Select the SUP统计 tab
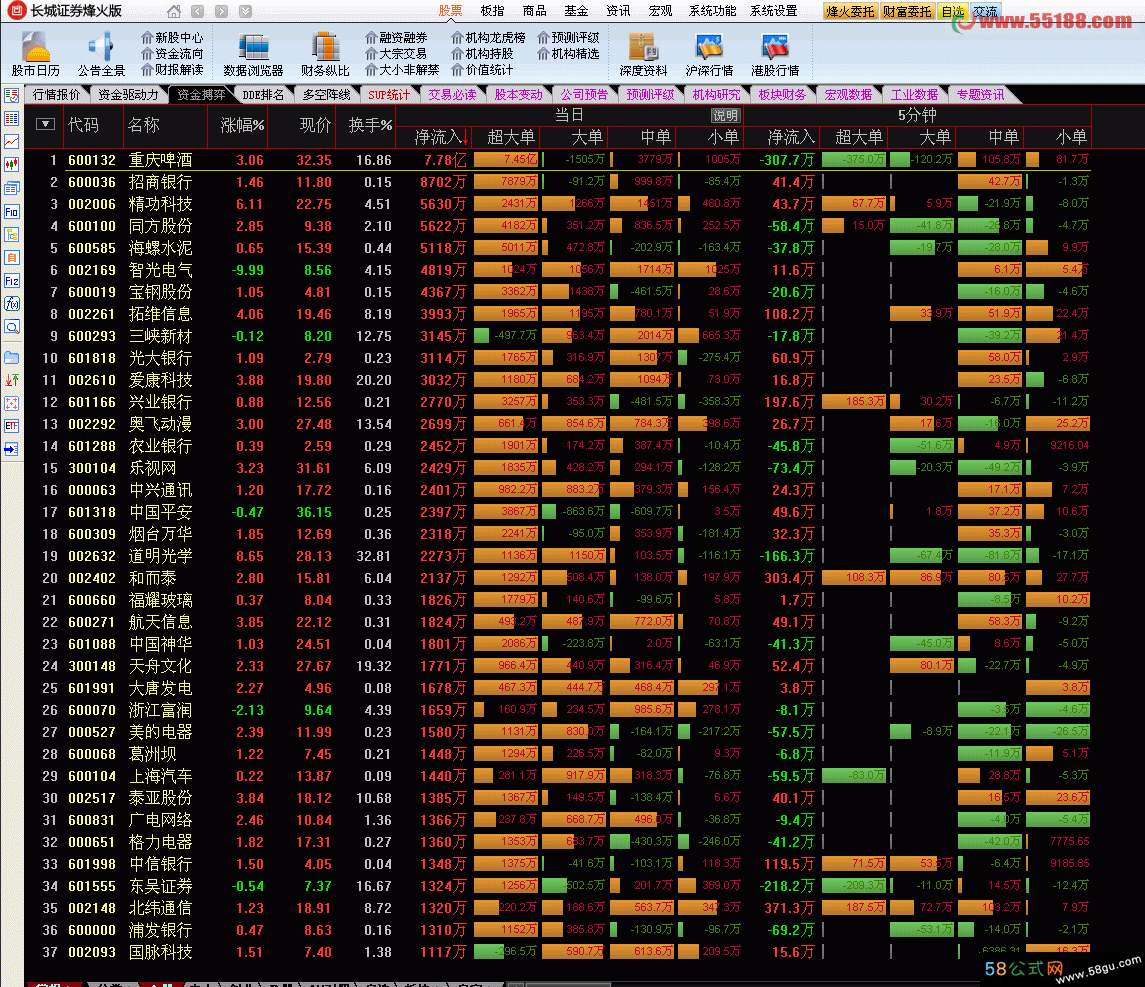This screenshot has height=987, width=1145. [389, 95]
